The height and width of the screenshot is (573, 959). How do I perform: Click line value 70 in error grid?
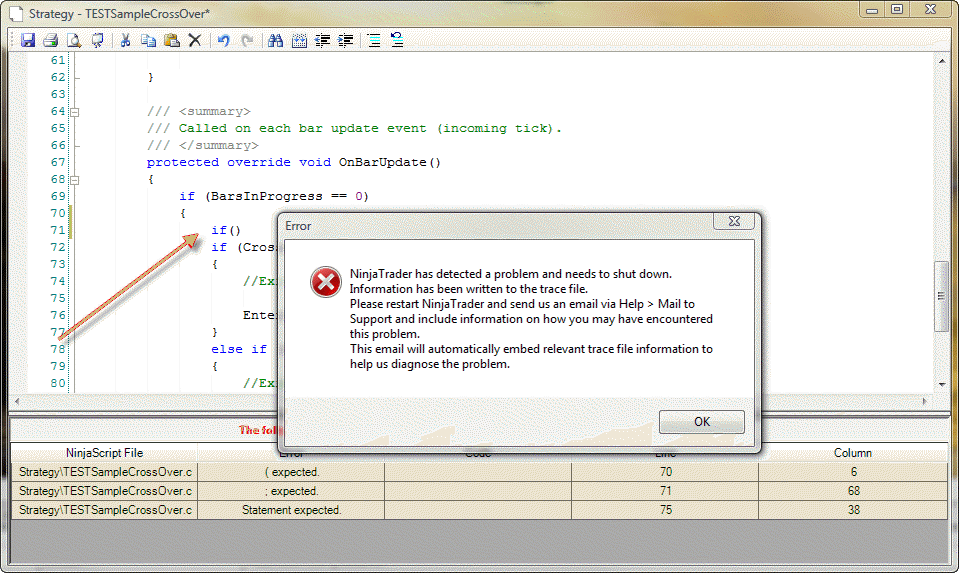click(x=665, y=472)
